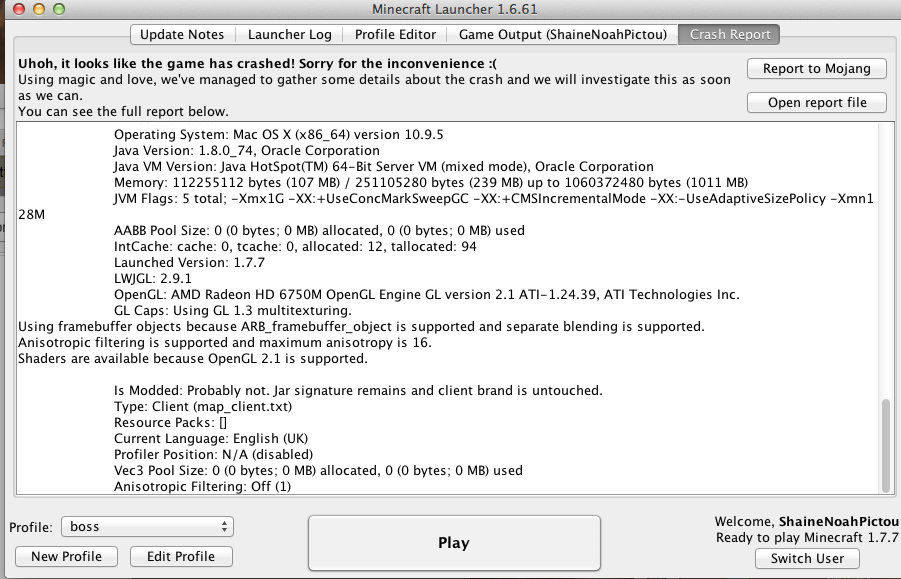Click the 'Profile:' label
The width and height of the screenshot is (901, 579).
30,527
